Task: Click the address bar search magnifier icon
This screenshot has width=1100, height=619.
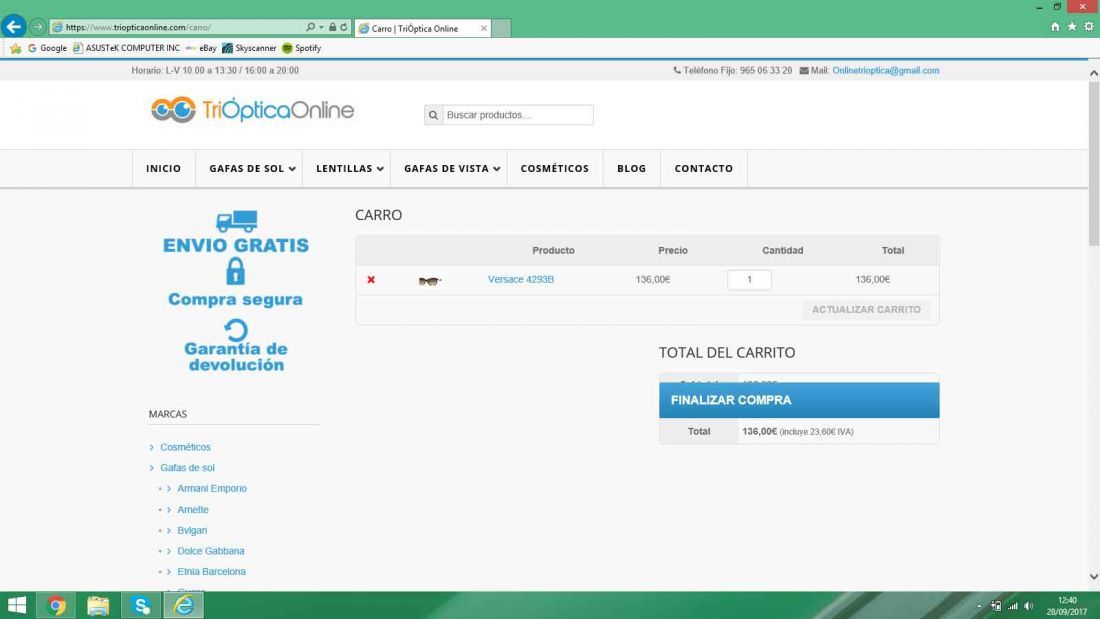Action: point(310,27)
